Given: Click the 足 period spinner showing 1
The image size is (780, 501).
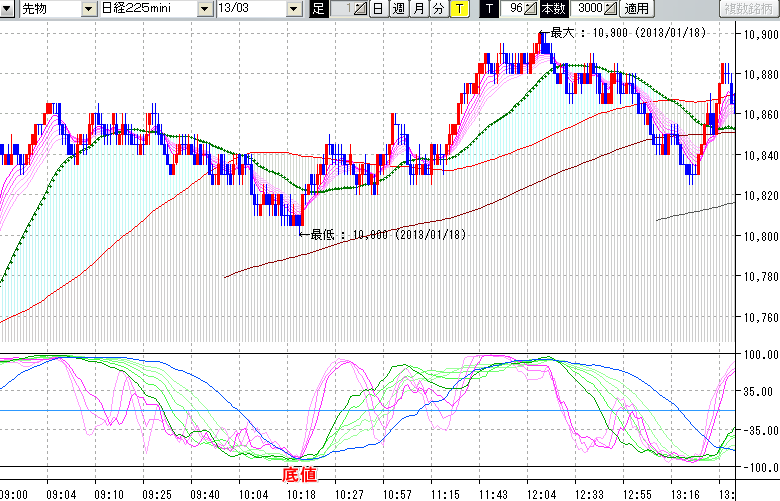Looking at the screenshot, I should [361, 9].
